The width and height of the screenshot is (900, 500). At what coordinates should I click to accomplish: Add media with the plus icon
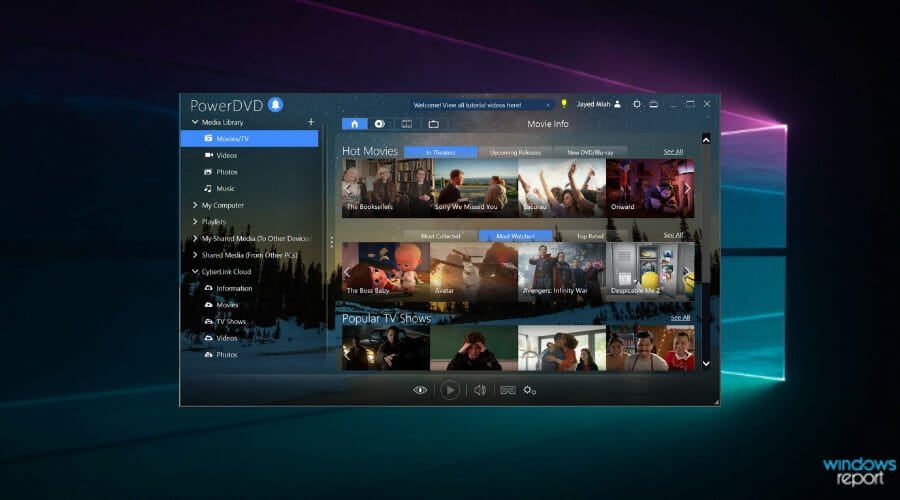pos(311,122)
